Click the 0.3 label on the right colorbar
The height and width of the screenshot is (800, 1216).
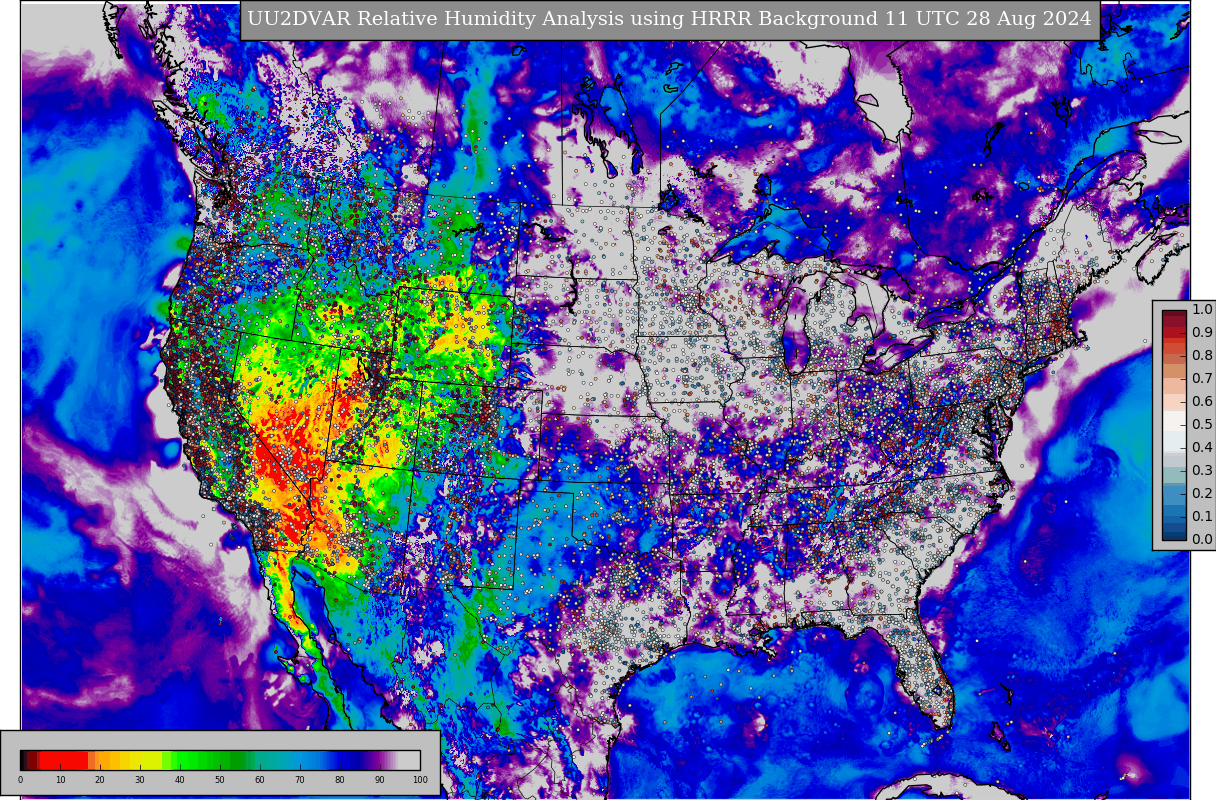pos(1202,470)
